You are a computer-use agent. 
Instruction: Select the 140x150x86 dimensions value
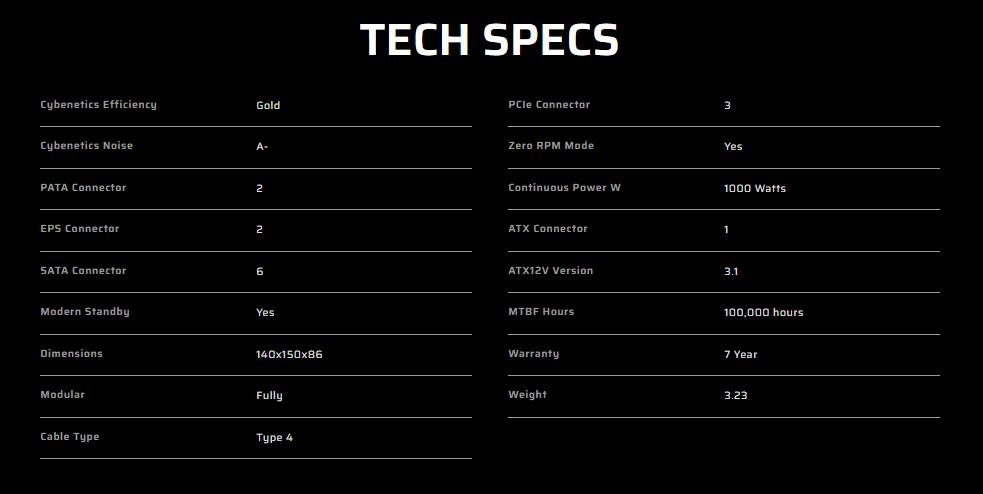[x=289, y=354]
